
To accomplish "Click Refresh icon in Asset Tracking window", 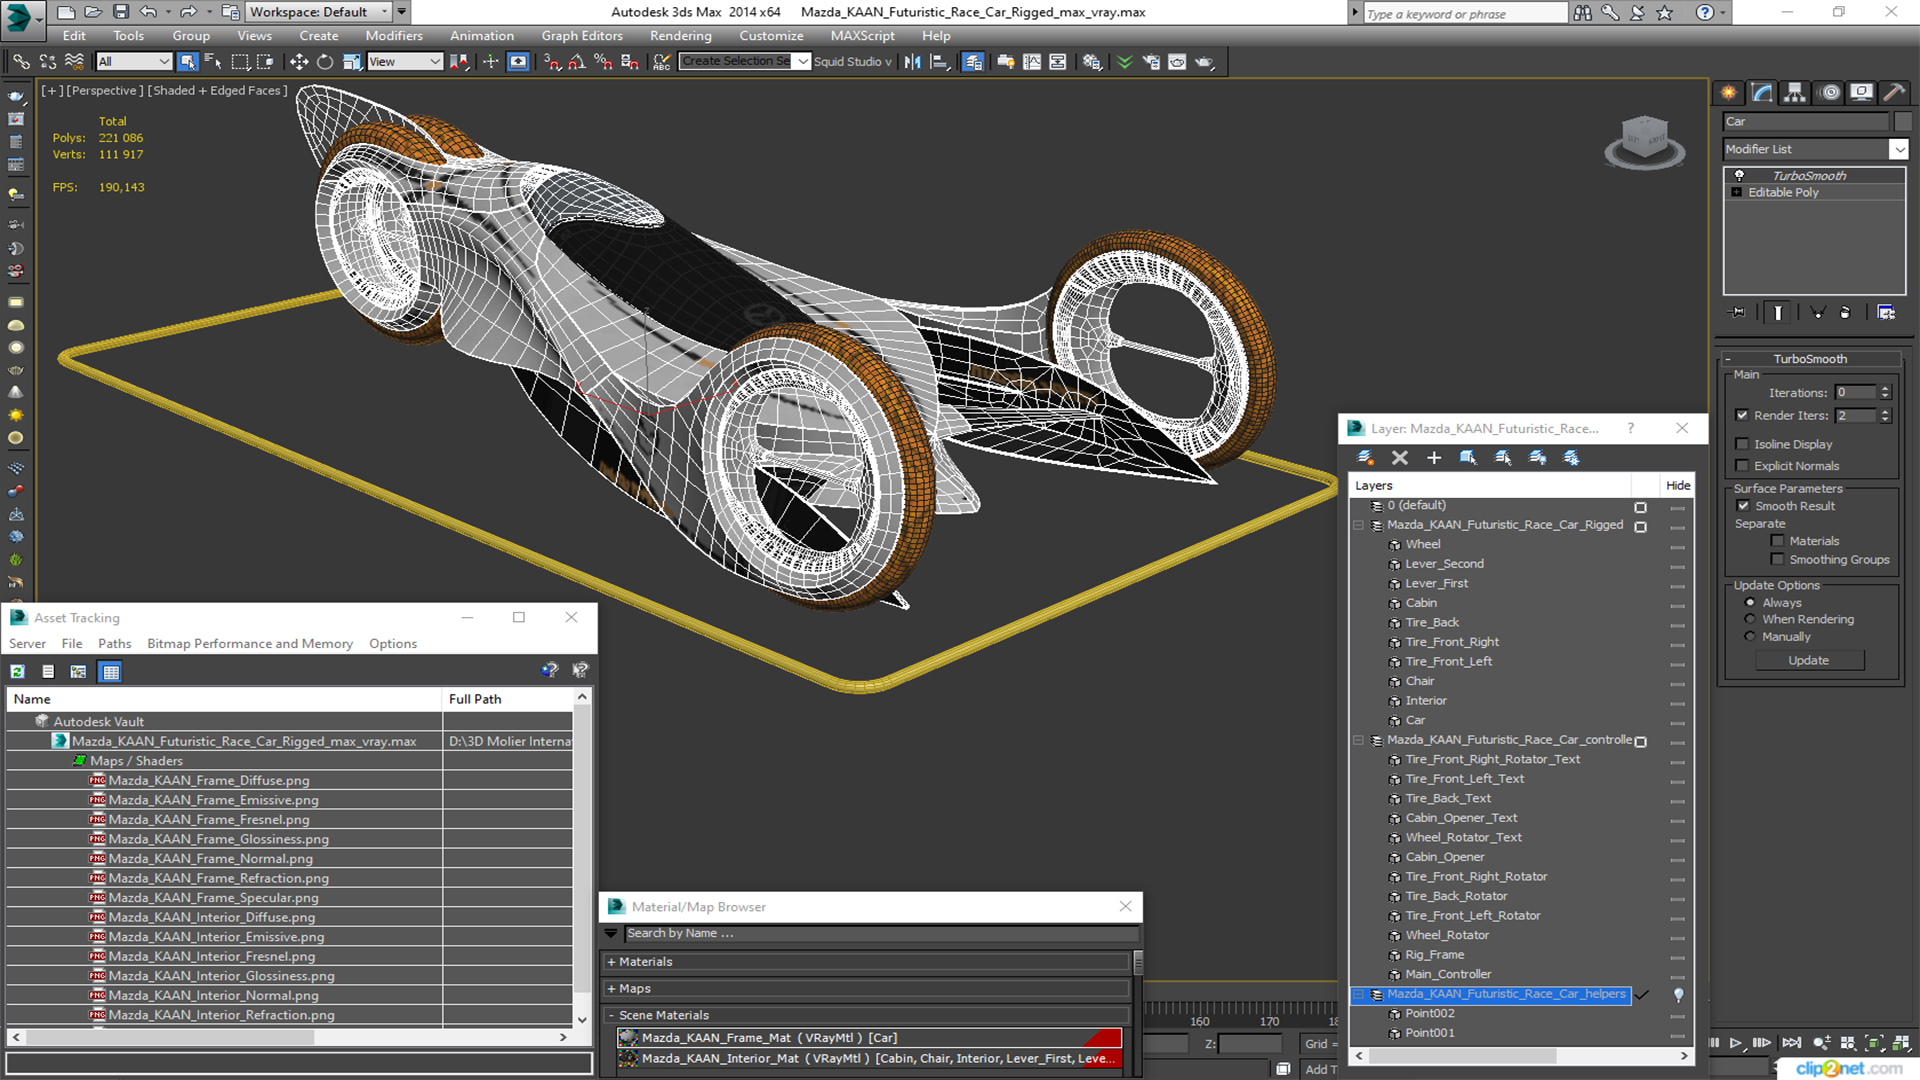I will 18,672.
